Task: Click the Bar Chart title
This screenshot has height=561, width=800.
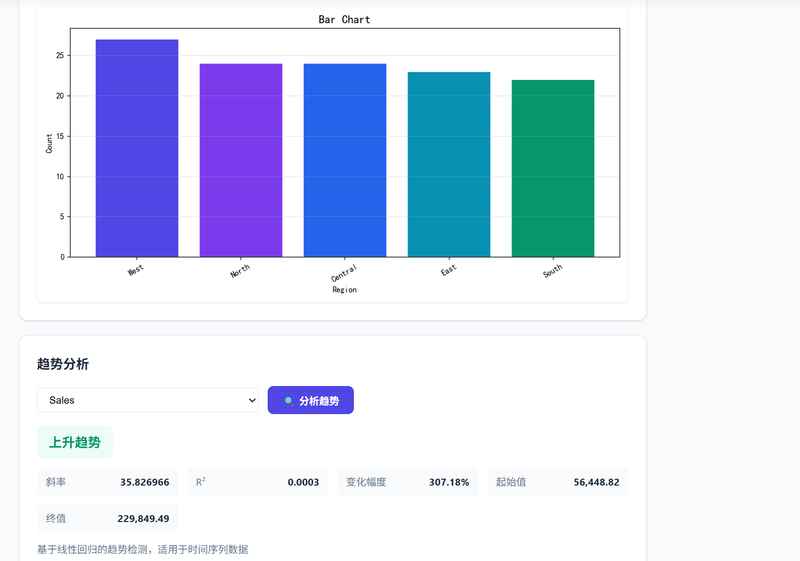Action: point(344,19)
